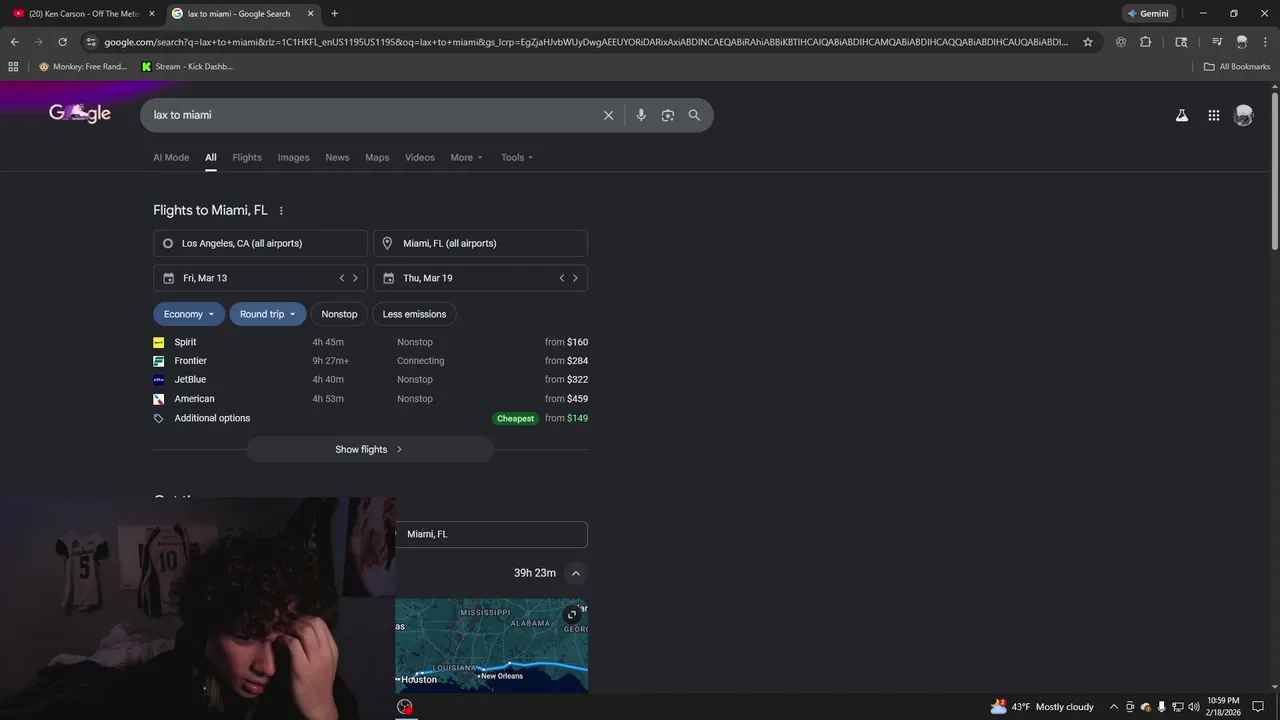Viewport: 1280px width, 720px height.
Task: Open the American flight from $459
Action: (x=370, y=399)
